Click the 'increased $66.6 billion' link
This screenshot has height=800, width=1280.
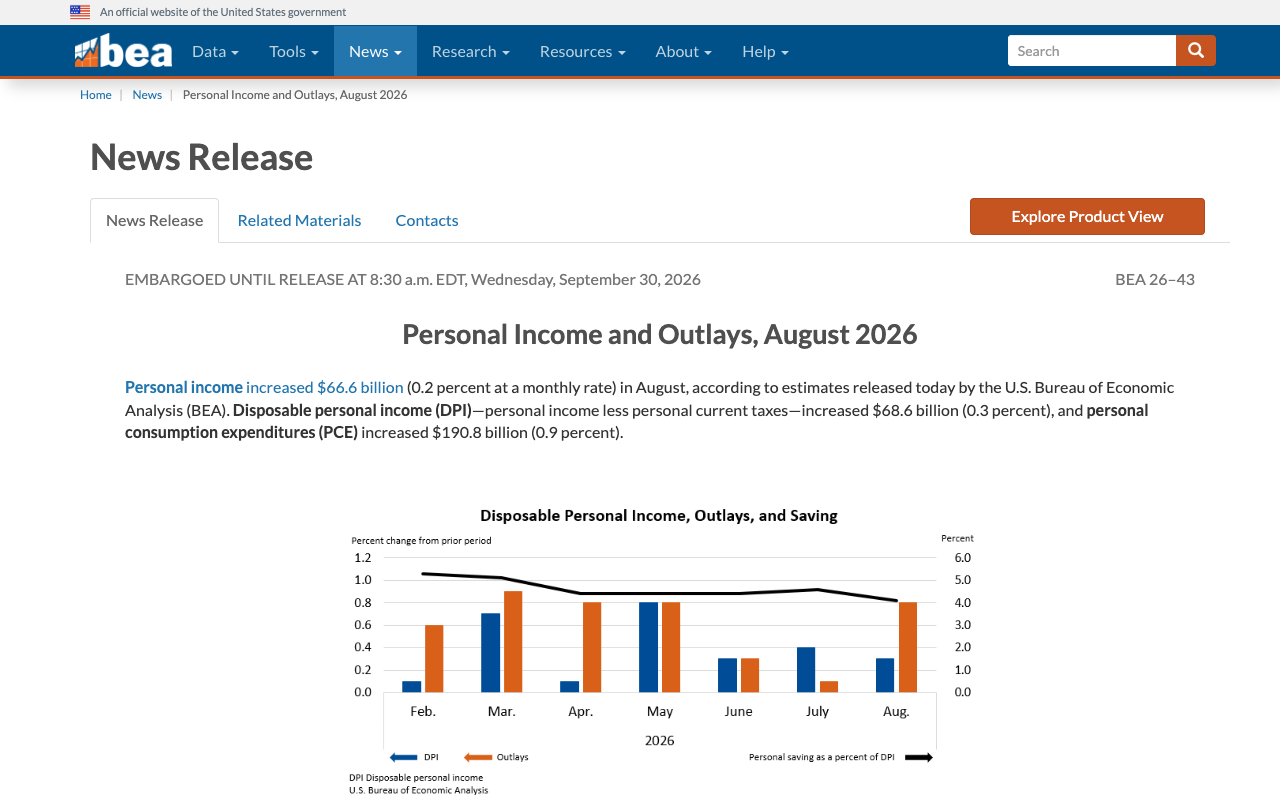point(325,387)
